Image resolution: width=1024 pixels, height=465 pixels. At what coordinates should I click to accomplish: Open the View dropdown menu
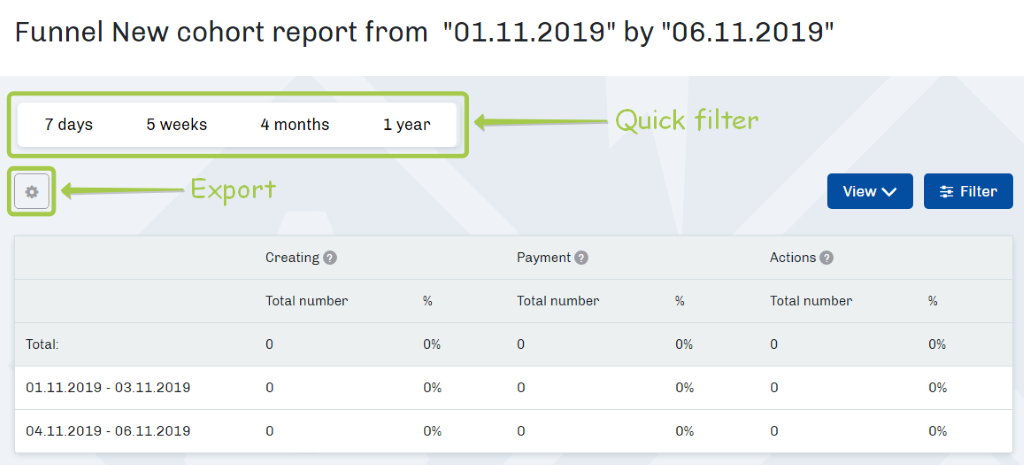[870, 191]
